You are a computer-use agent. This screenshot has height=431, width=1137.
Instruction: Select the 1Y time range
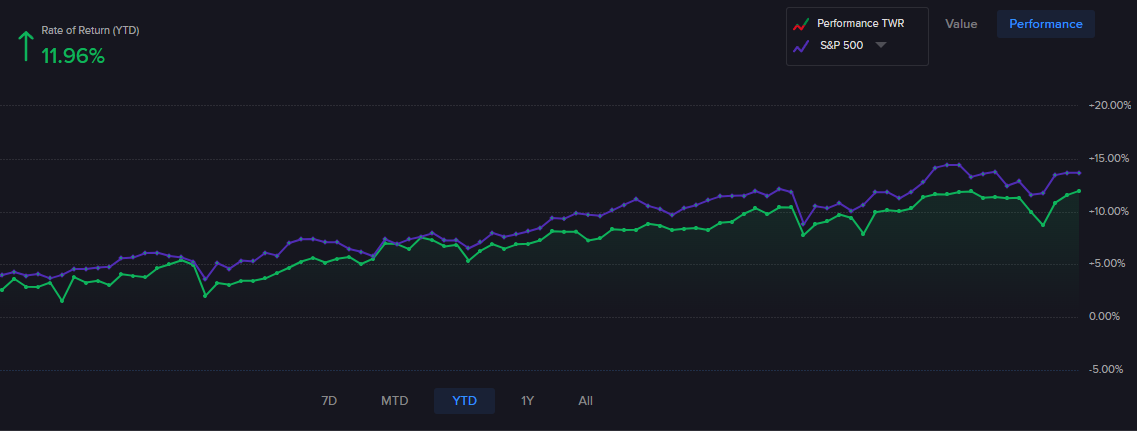pos(527,401)
